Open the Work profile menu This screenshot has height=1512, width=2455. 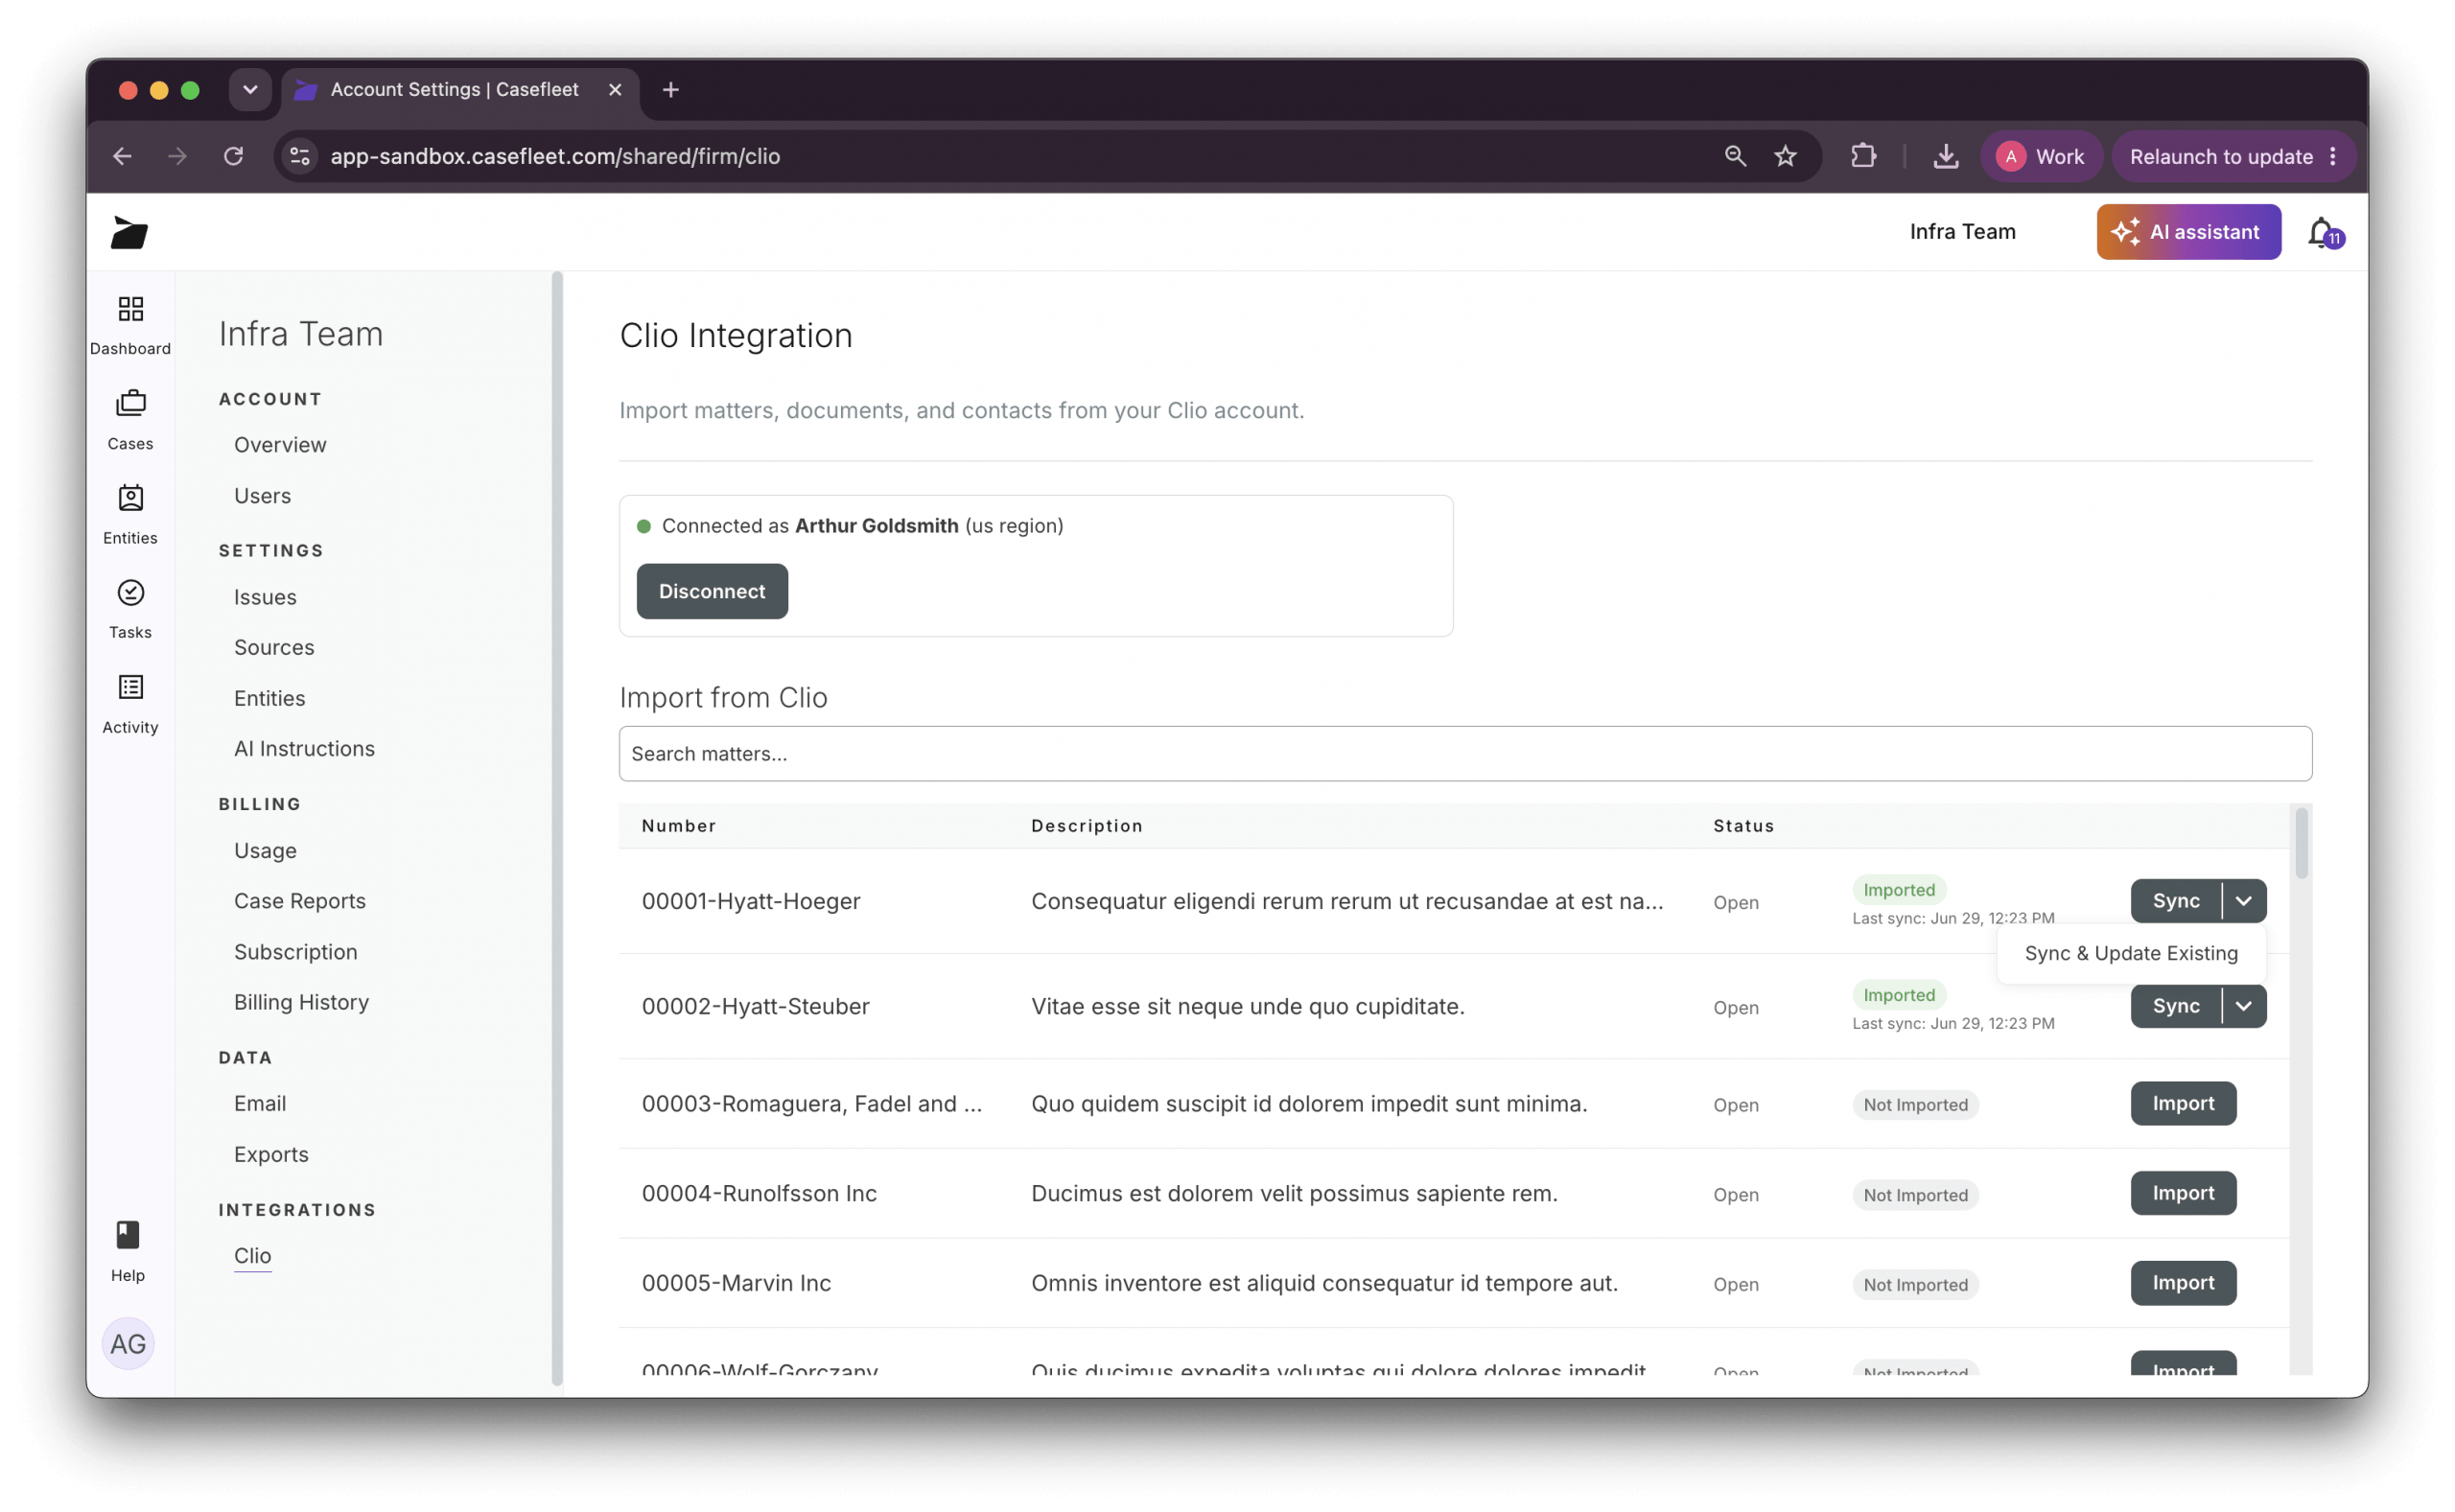(2041, 156)
